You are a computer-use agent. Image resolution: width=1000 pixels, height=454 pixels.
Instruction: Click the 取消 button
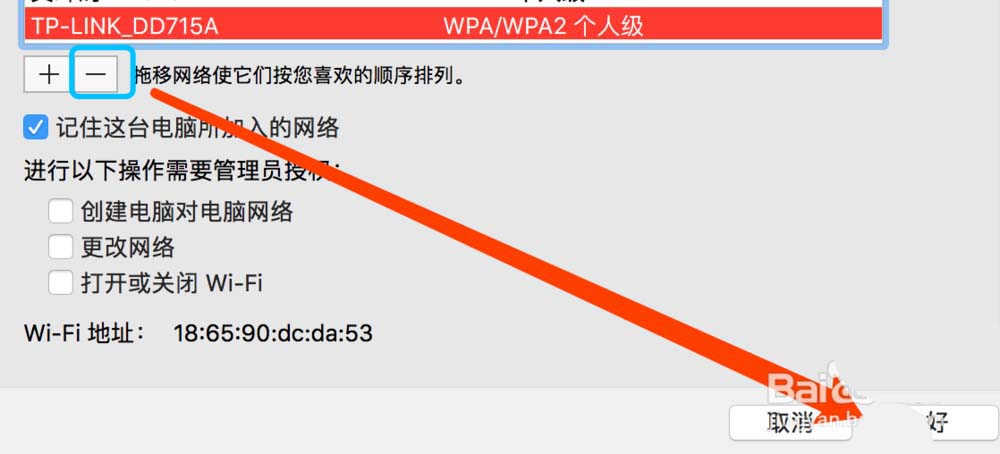(x=790, y=422)
